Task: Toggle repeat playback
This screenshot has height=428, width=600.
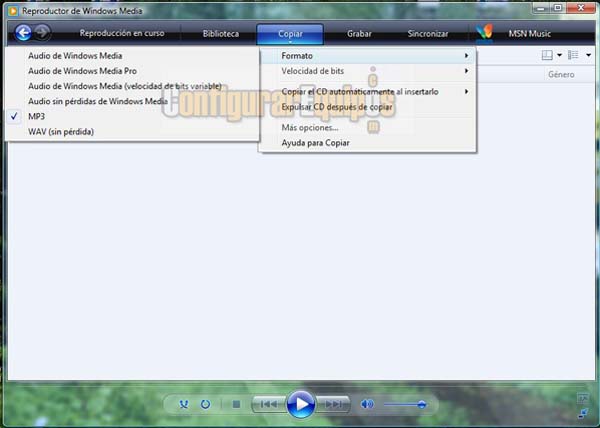Action: 205,404
